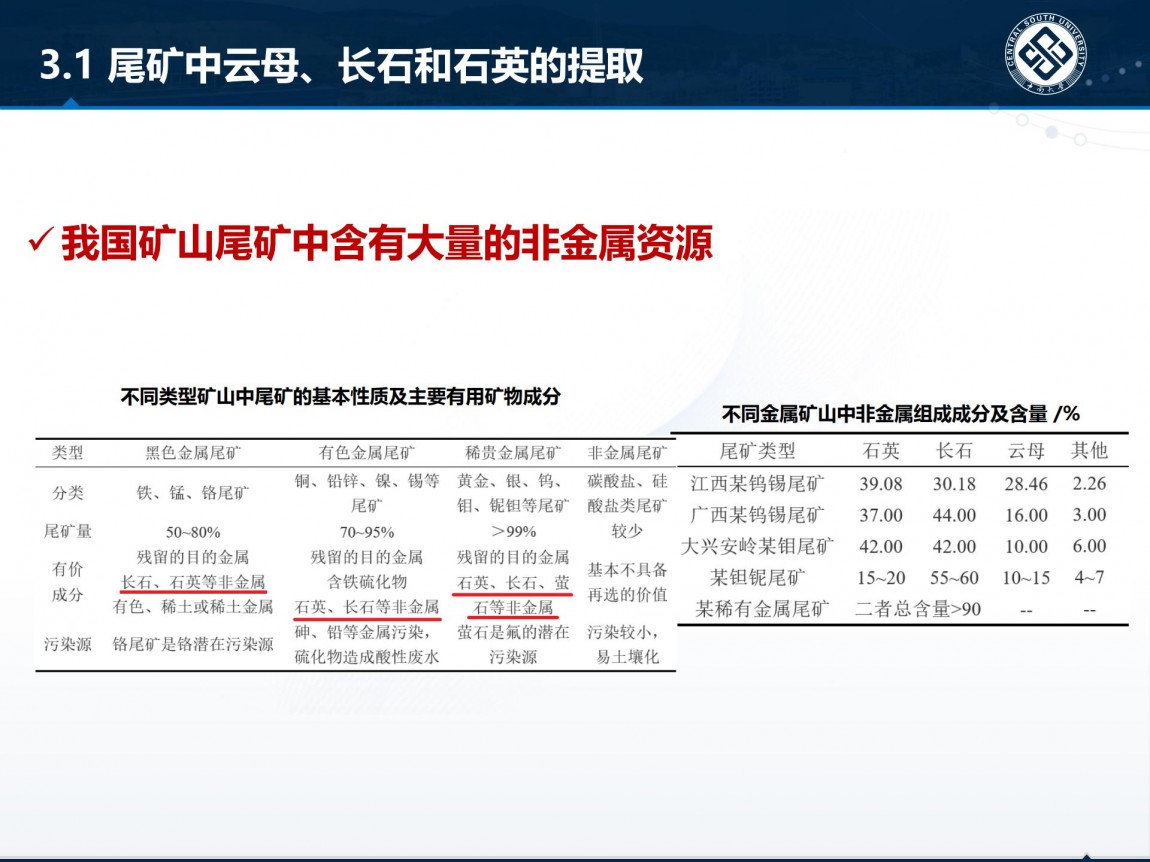Viewport: 1150px width, 862px height.
Task: Click cell '含铁硫化物'
Action: [x=367, y=582]
